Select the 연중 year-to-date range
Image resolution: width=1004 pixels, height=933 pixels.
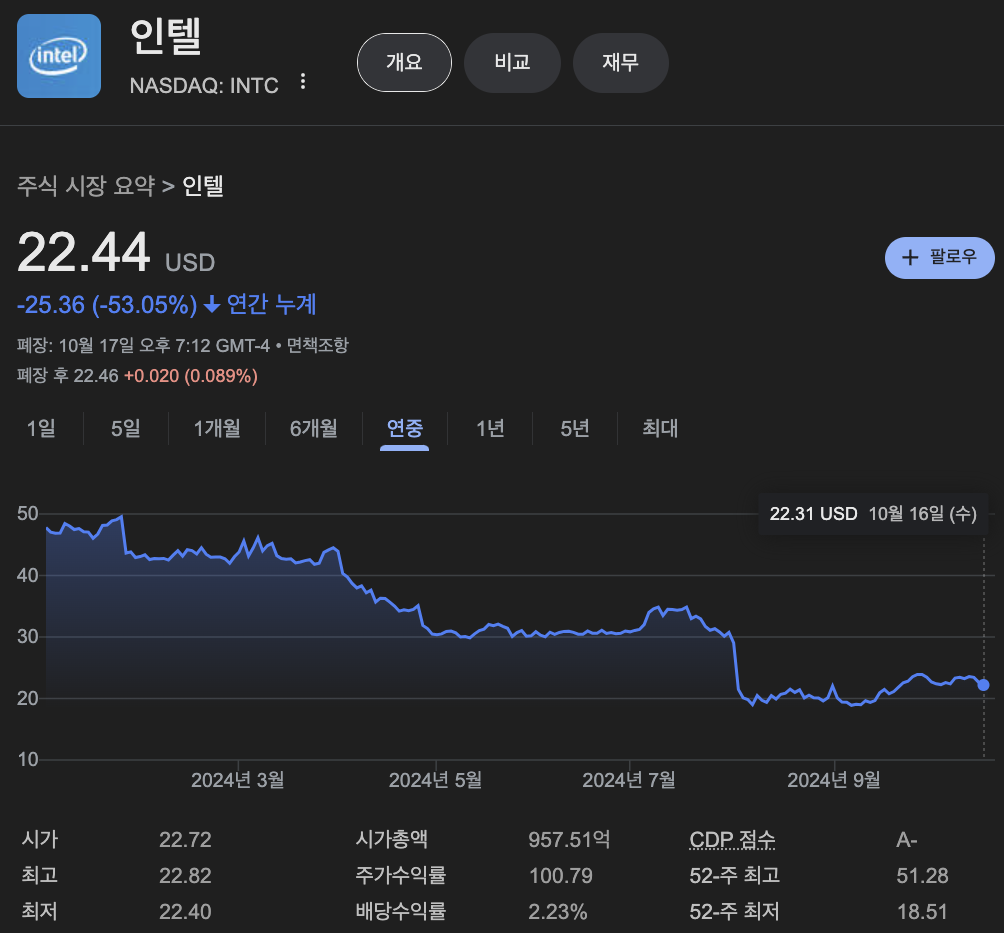pyautogui.click(x=405, y=428)
